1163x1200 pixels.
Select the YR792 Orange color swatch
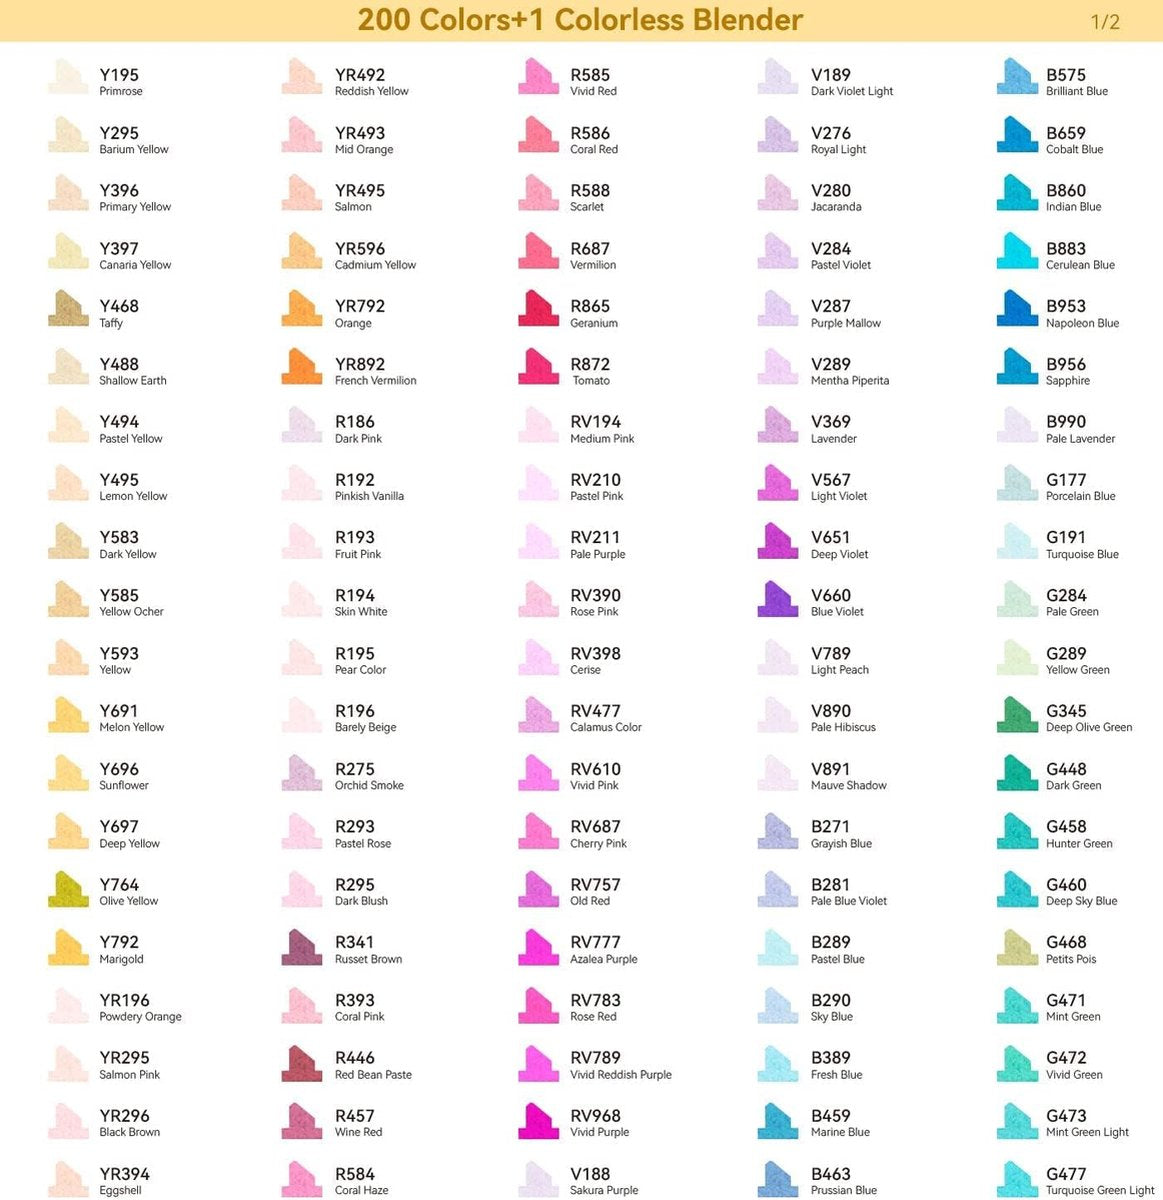pos(302,309)
